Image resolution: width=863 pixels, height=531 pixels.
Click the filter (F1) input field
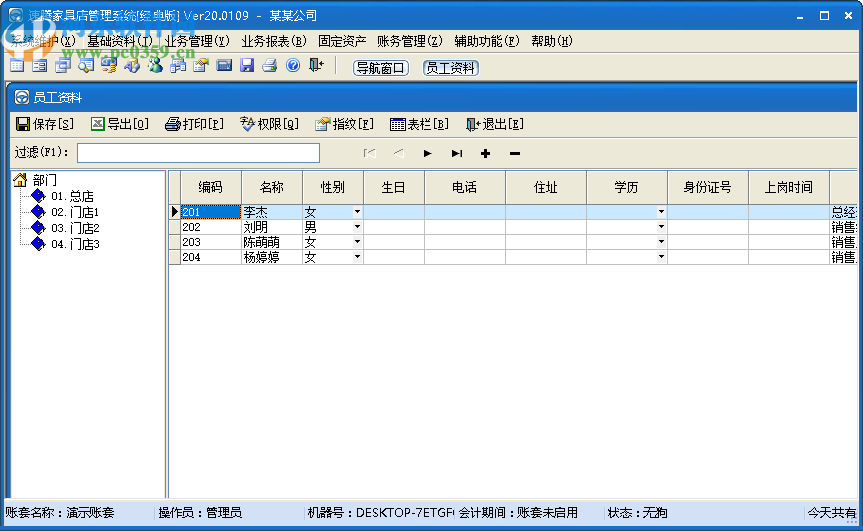click(x=198, y=152)
